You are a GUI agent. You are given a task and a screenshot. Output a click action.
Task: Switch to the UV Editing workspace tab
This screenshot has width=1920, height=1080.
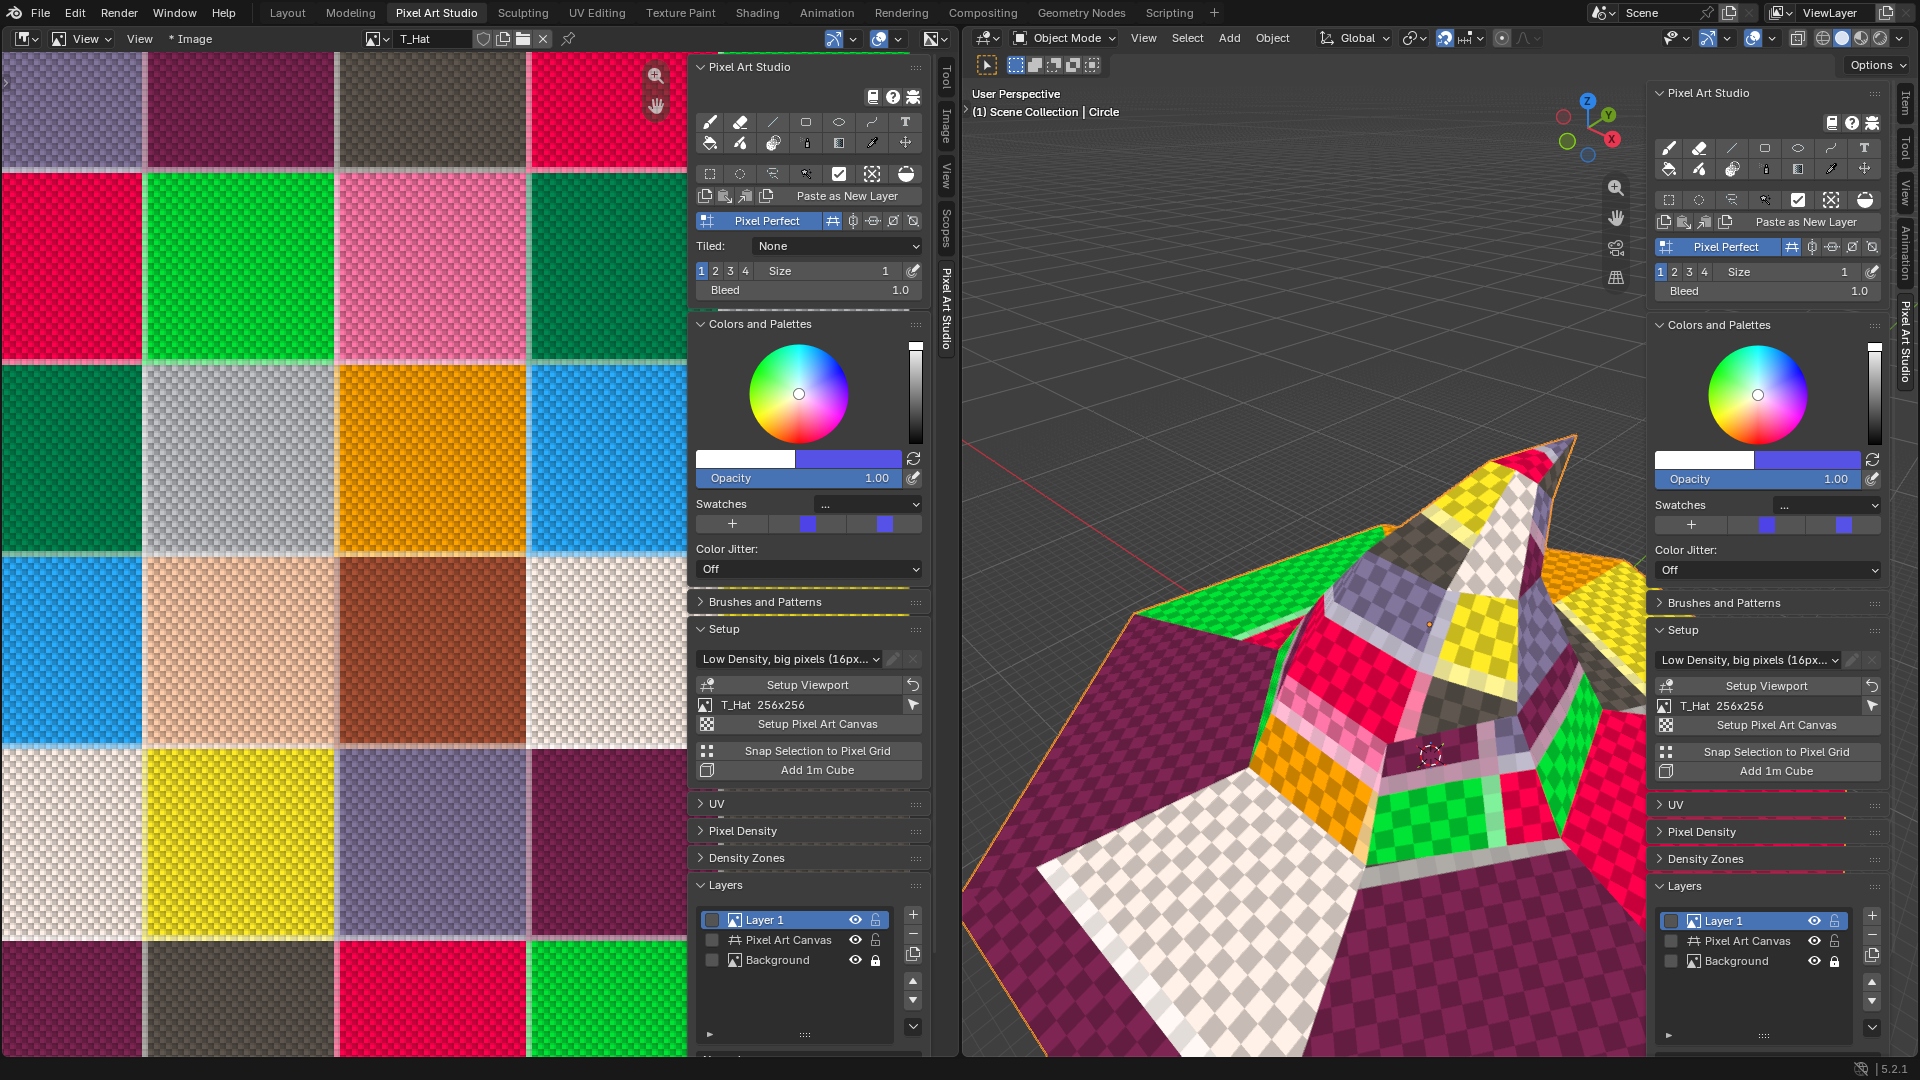click(597, 13)
